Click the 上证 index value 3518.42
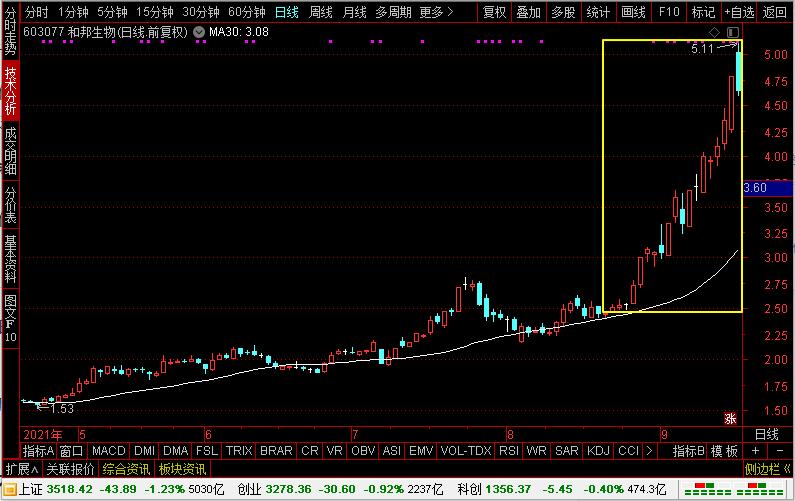Image resolution: width=795 pixels, height=501 pixels. pyautogui.click(x=70, y=489)
